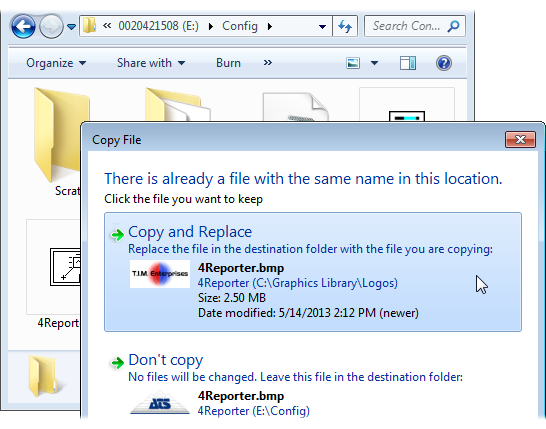546x429 pixels.
Task: Click the change view icon
Action: click(353, 63)
